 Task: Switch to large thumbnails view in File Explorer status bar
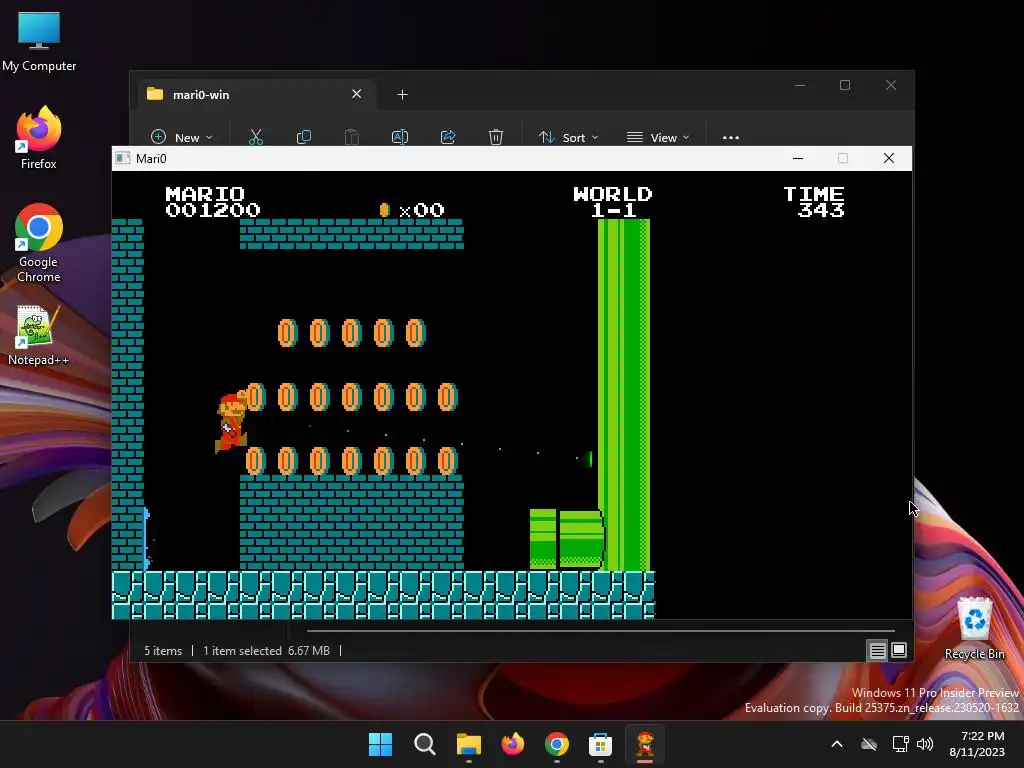pos(899,650)
